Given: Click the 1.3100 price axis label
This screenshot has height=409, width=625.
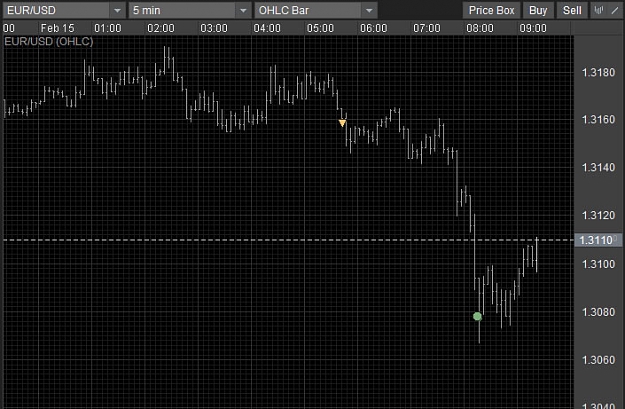Looking at the screenshot, I should [x=598, y=264].
